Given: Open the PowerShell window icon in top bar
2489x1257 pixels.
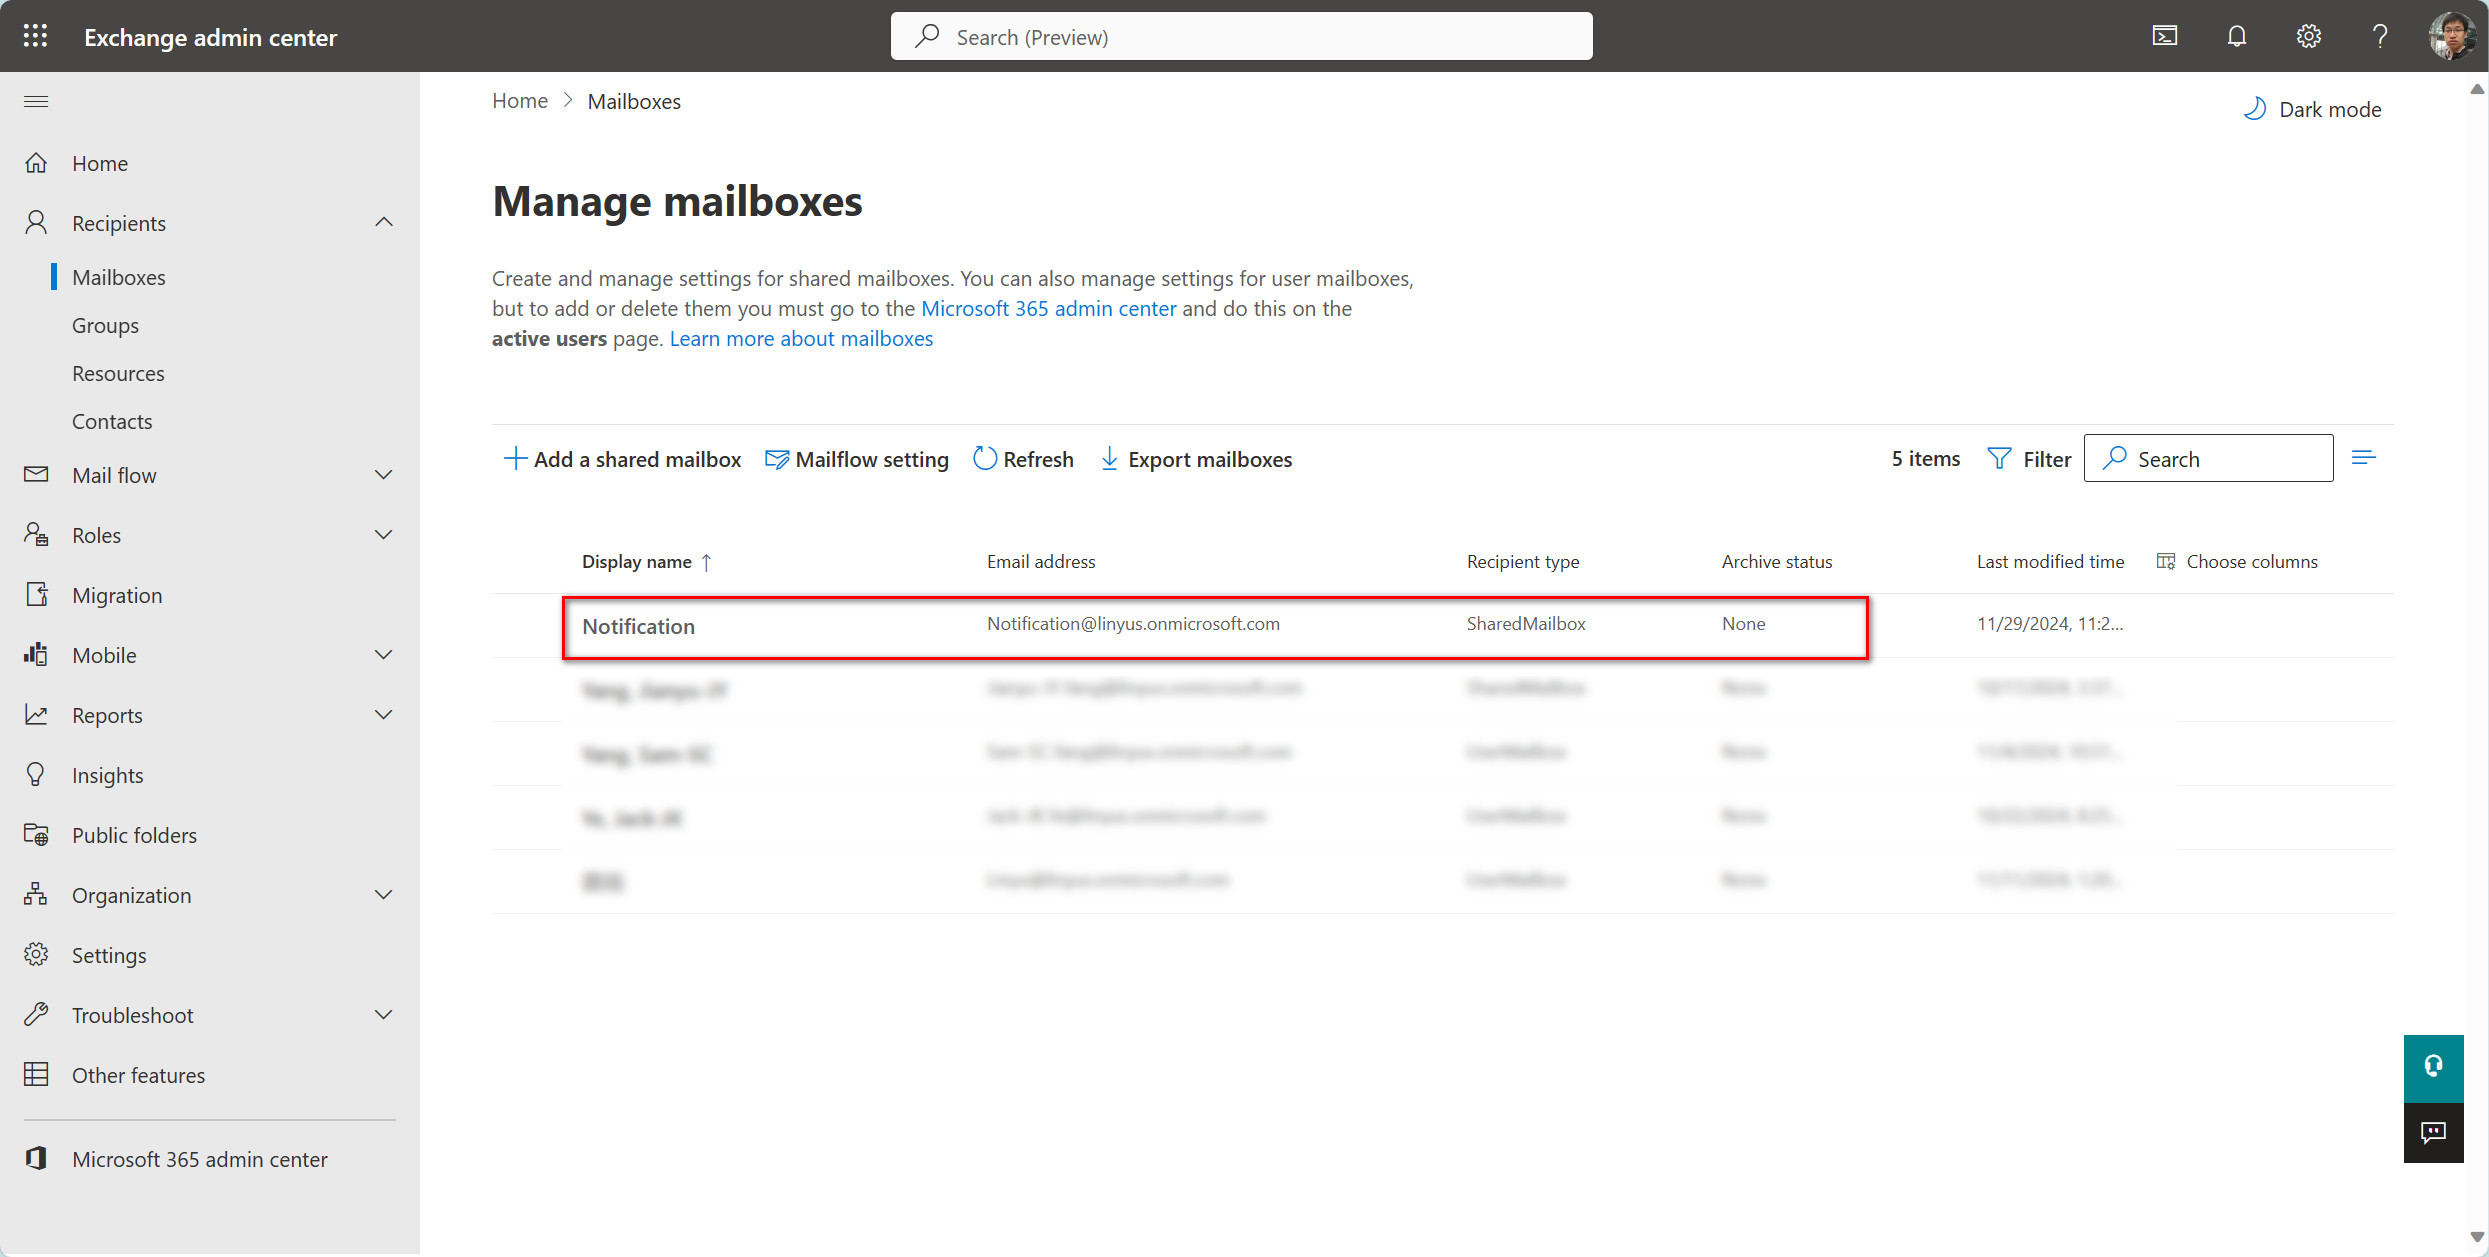Looking at the screenshot, I should pyautogui.click(x=2165, y=36).
